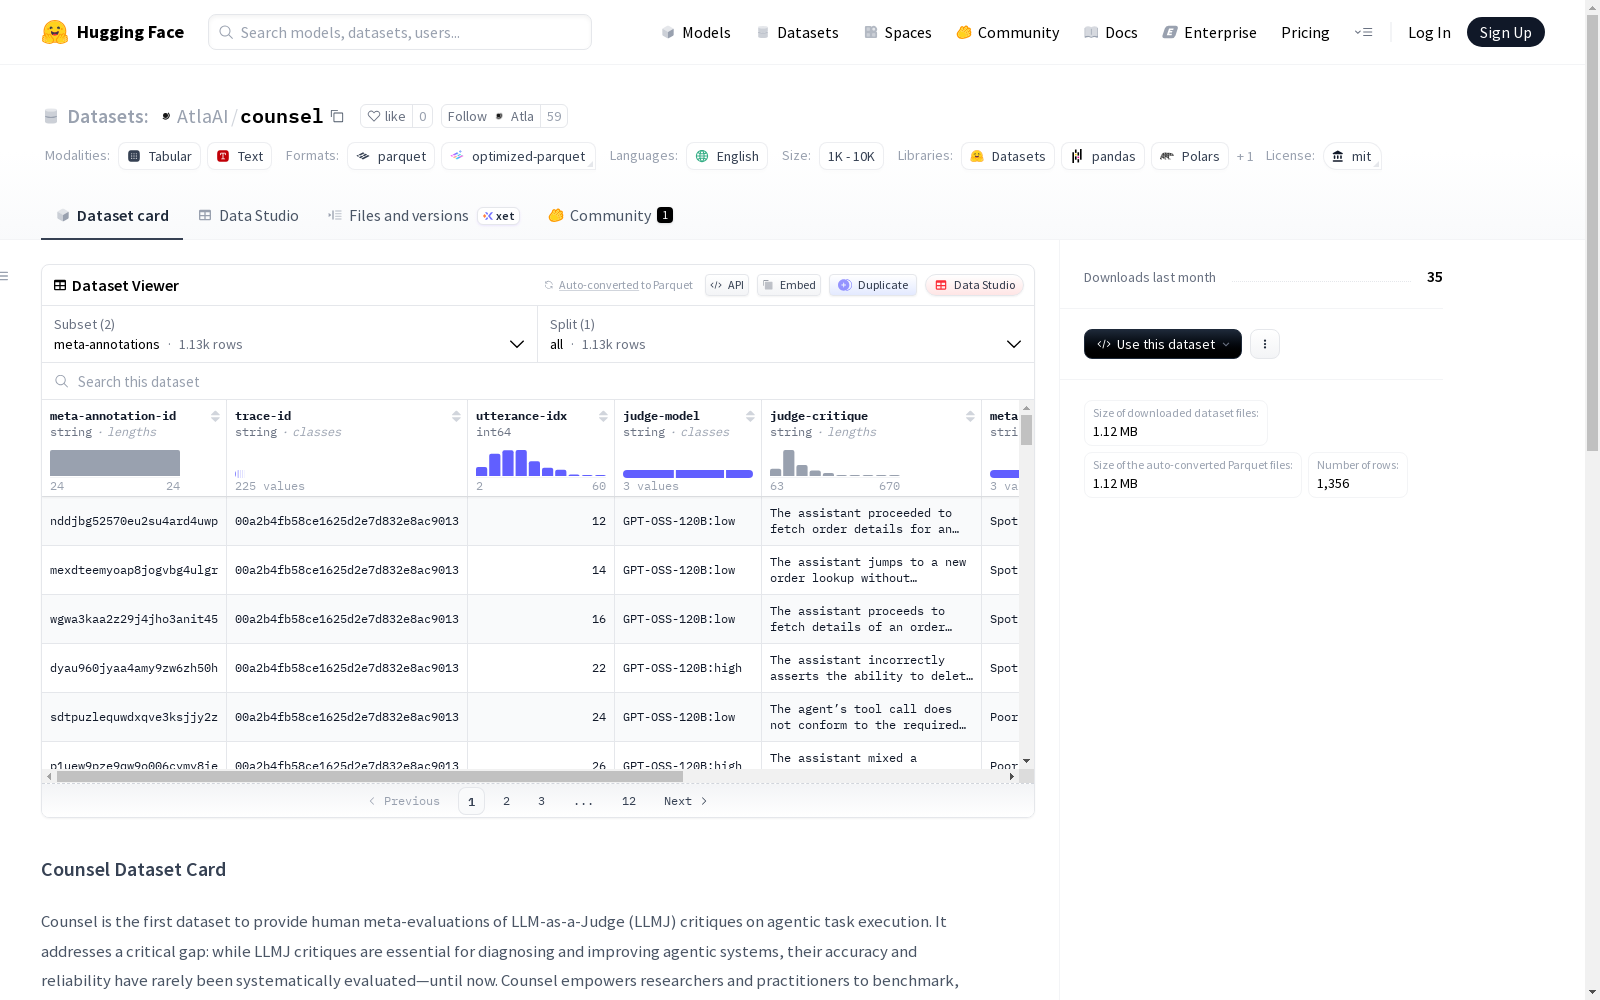Viewport: 1600px width, 1000px height.
Task: Click the pandas library tag
Action: [1103, 156]
